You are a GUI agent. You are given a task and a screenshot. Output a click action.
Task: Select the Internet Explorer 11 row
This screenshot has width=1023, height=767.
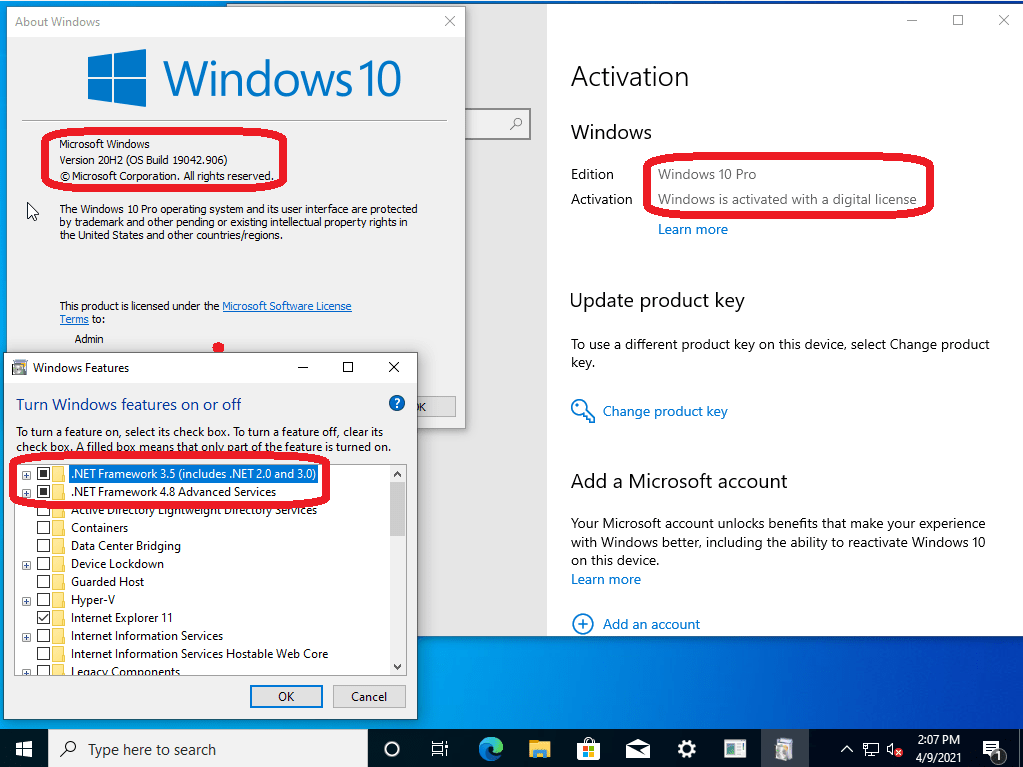[x=121, y=618]
